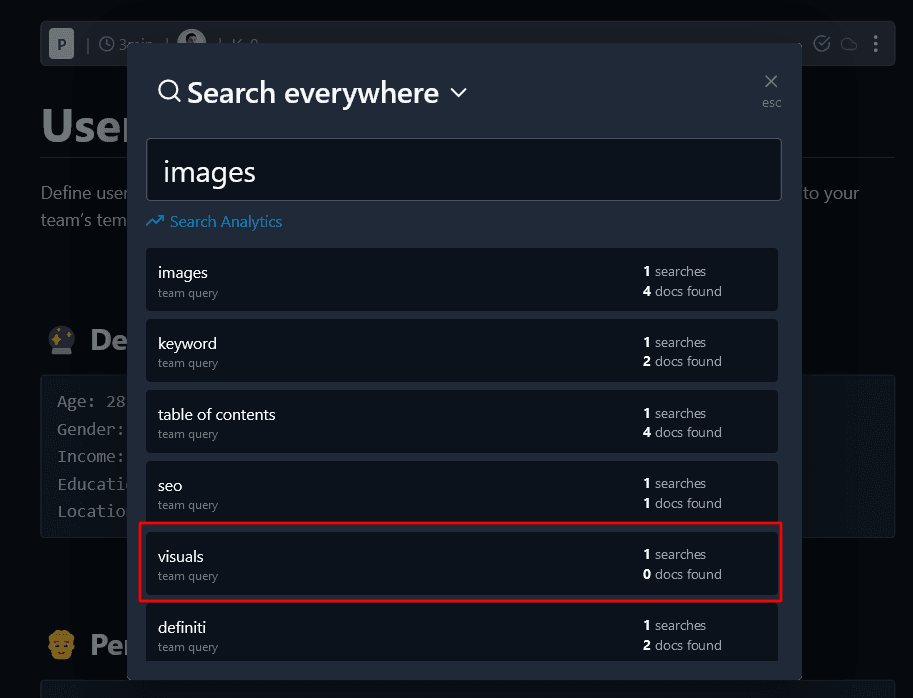Image resolution: width=913 pixels, height=698 pixels.
Task: Pick the "table of contents" query suggestion
Action: click(x=461, y=423)
